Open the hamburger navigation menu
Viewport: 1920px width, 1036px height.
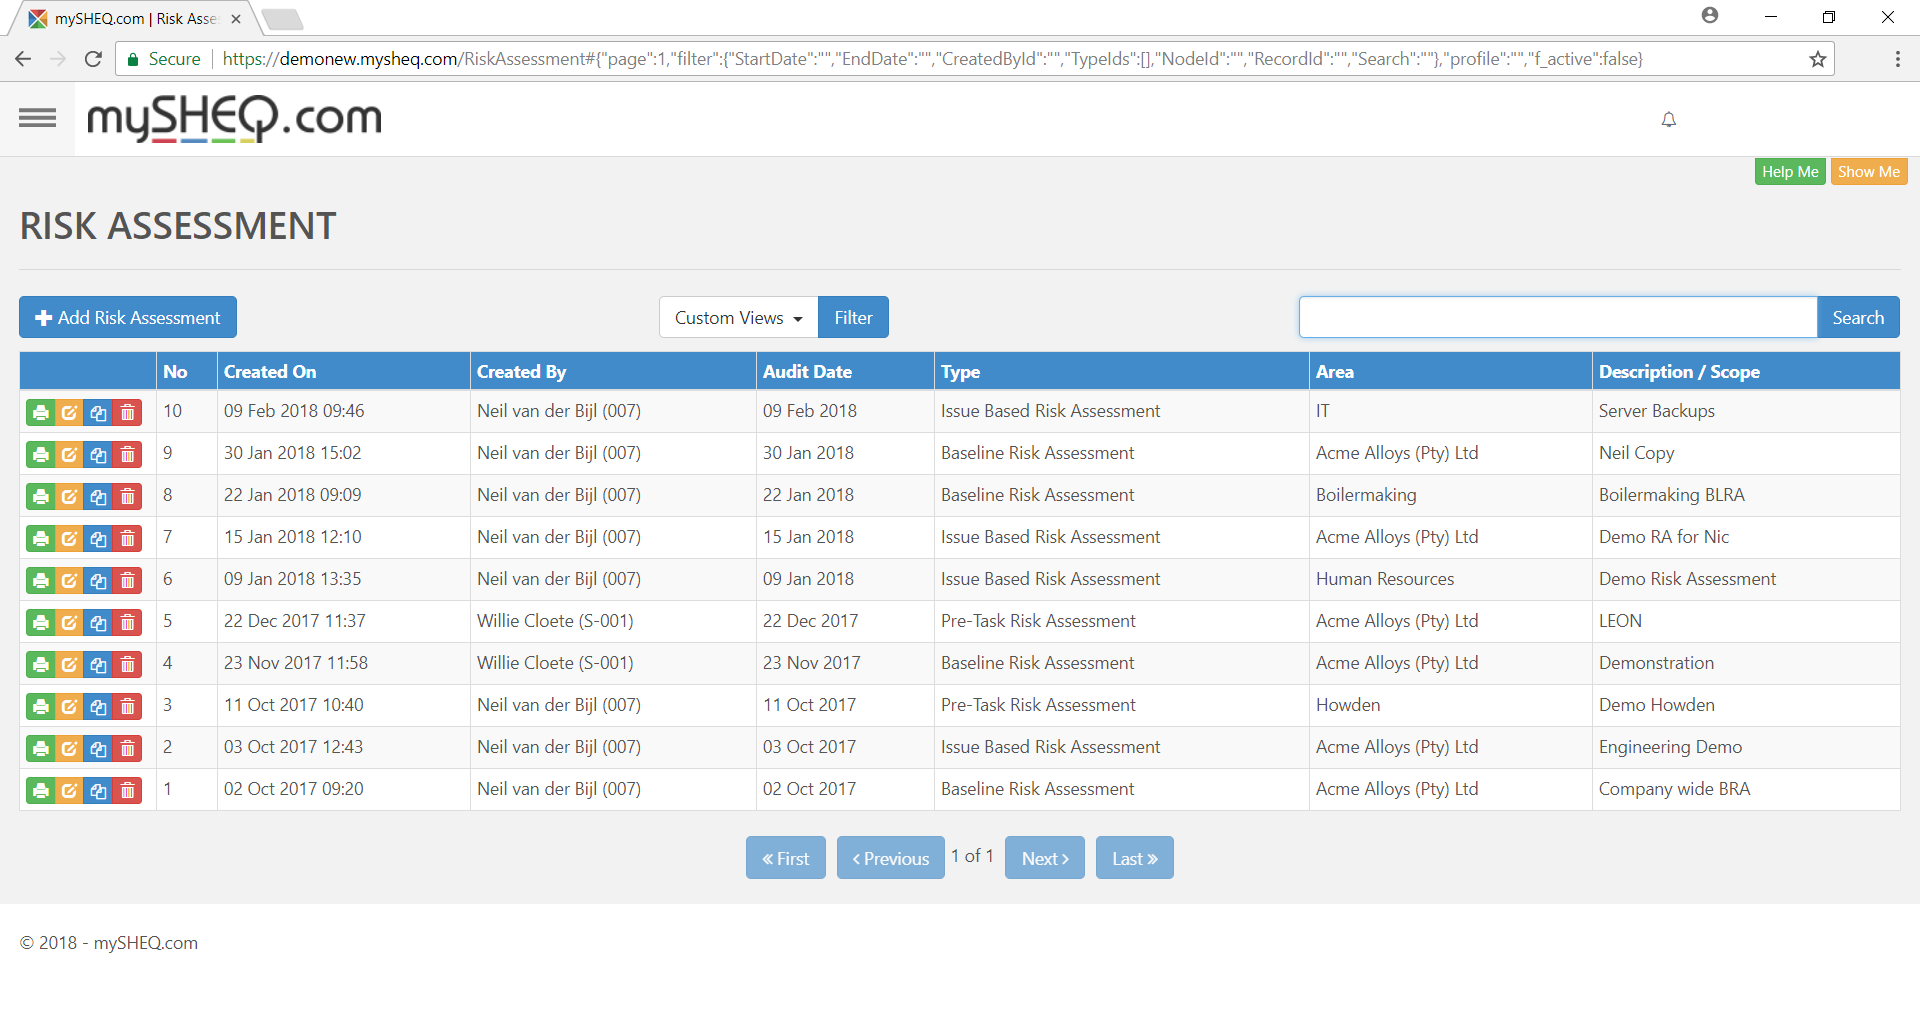tap(37, 118)
